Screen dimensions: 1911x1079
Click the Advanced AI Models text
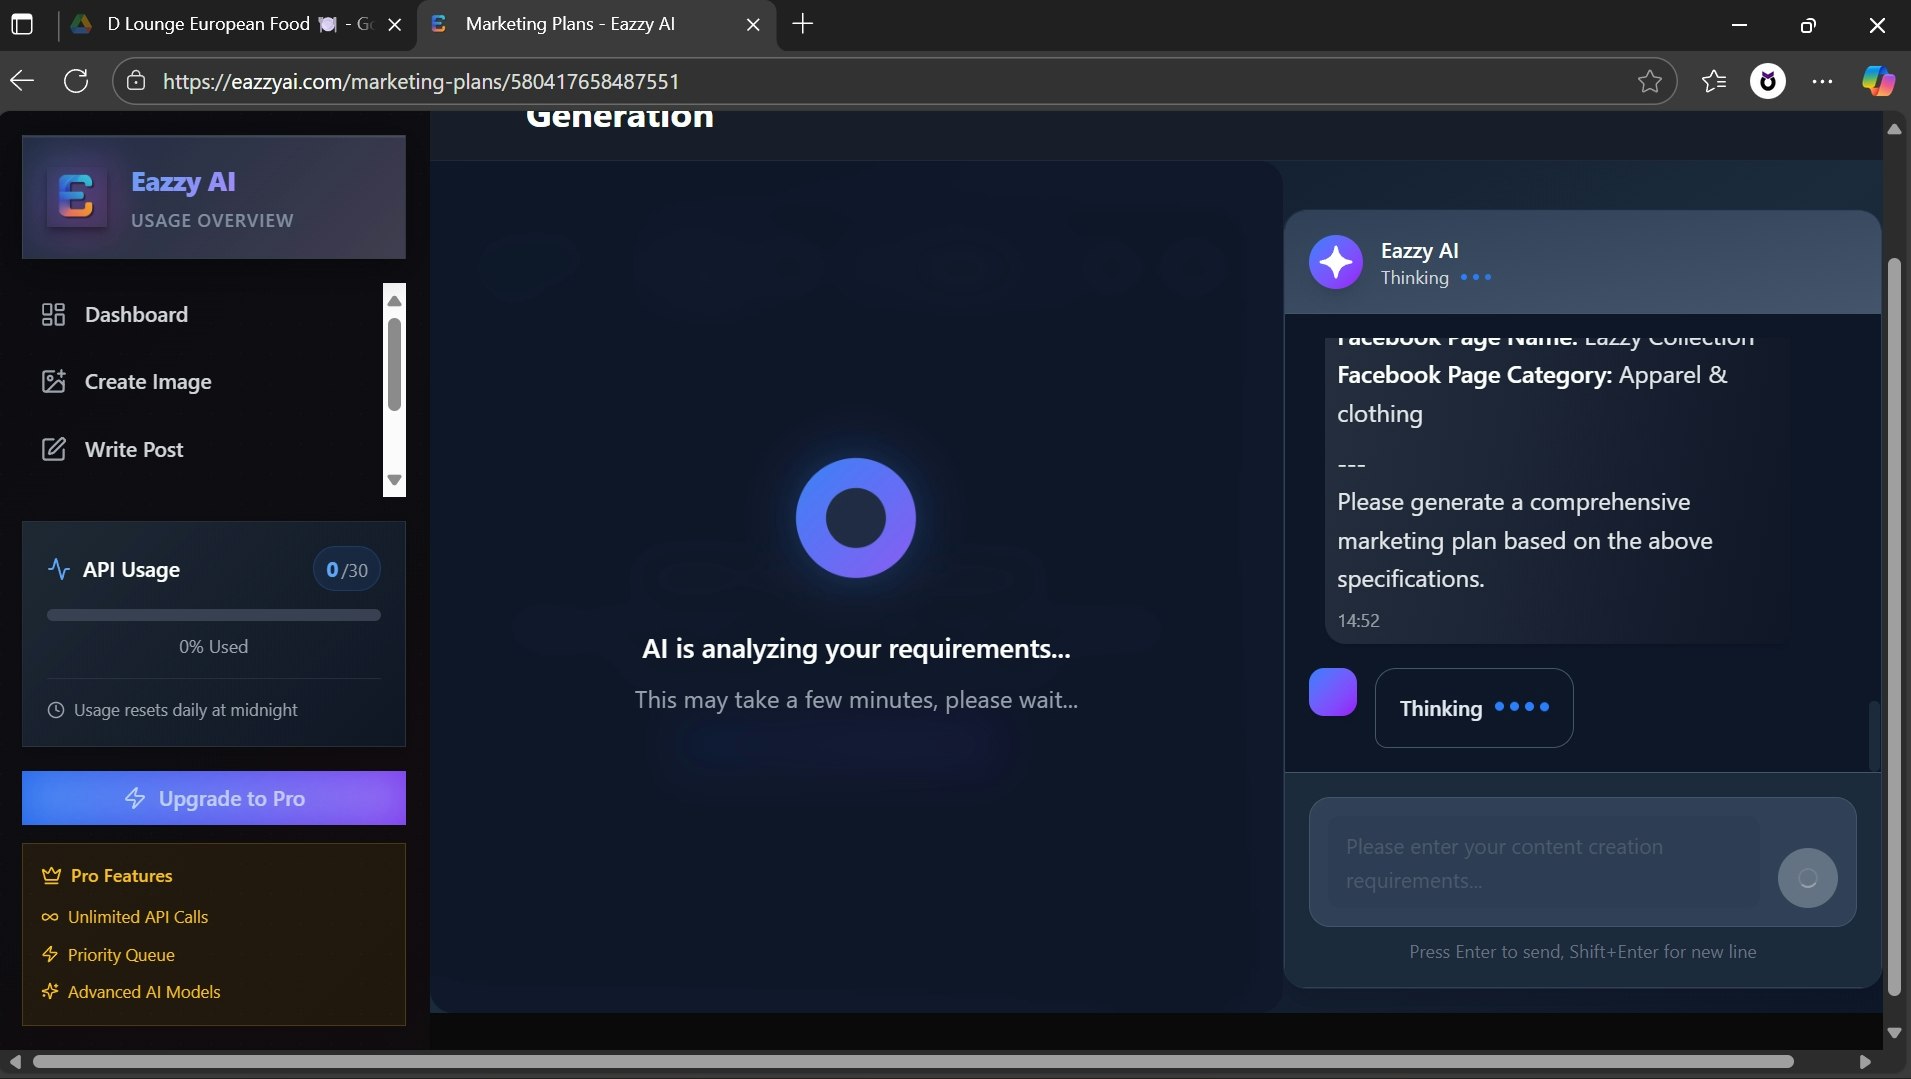pos(144,992)
